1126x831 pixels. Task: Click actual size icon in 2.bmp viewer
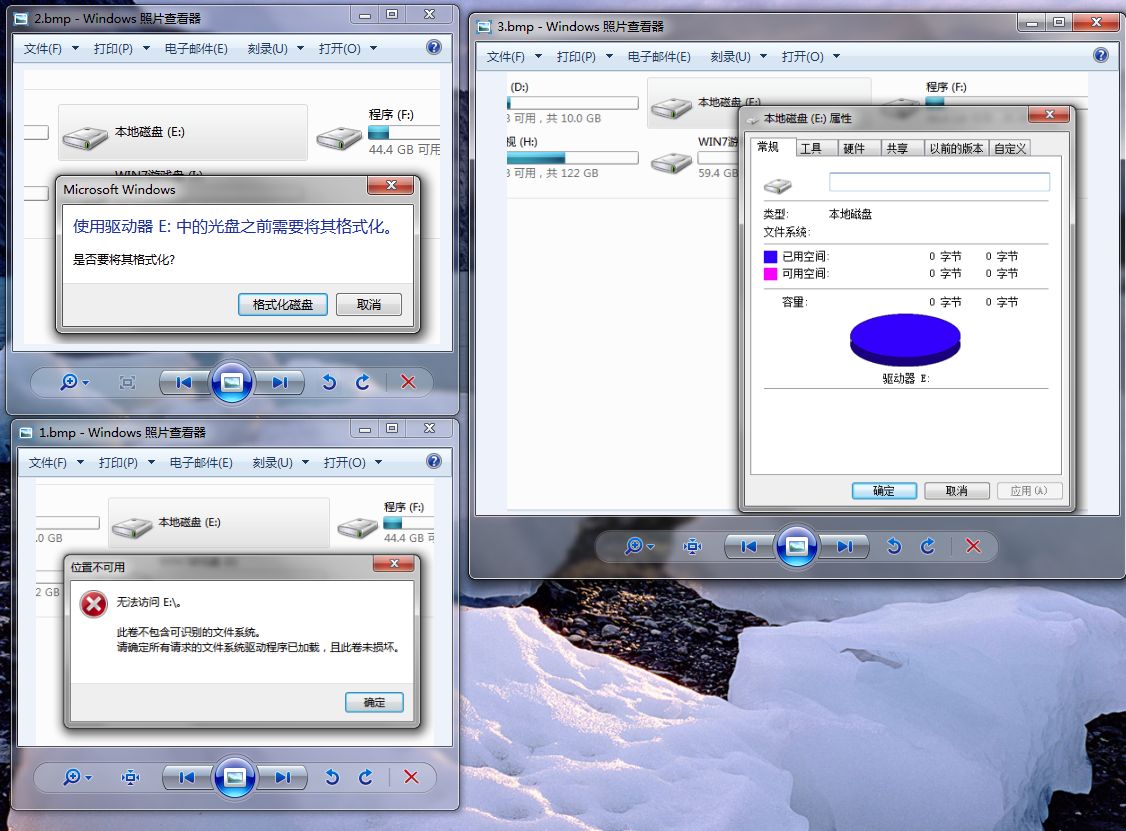pos(127,382)
